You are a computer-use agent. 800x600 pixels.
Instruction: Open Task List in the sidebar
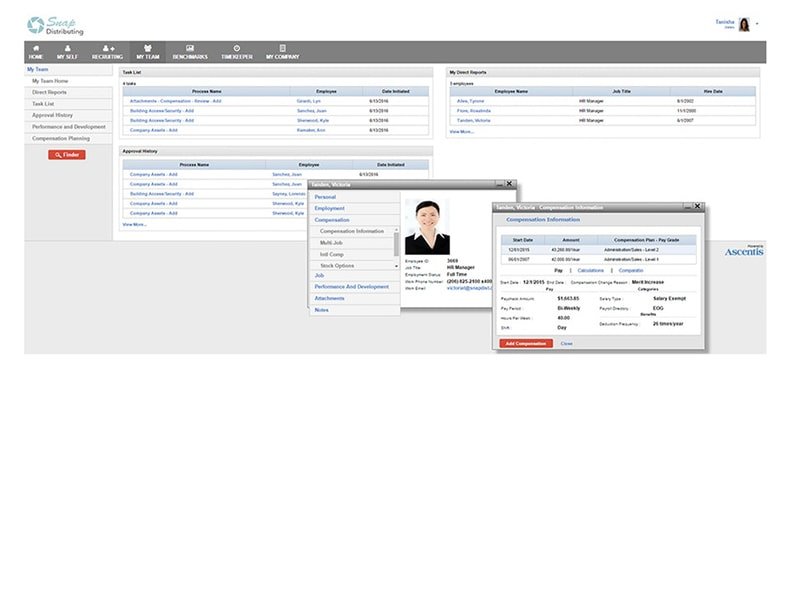tap(43, 104)
